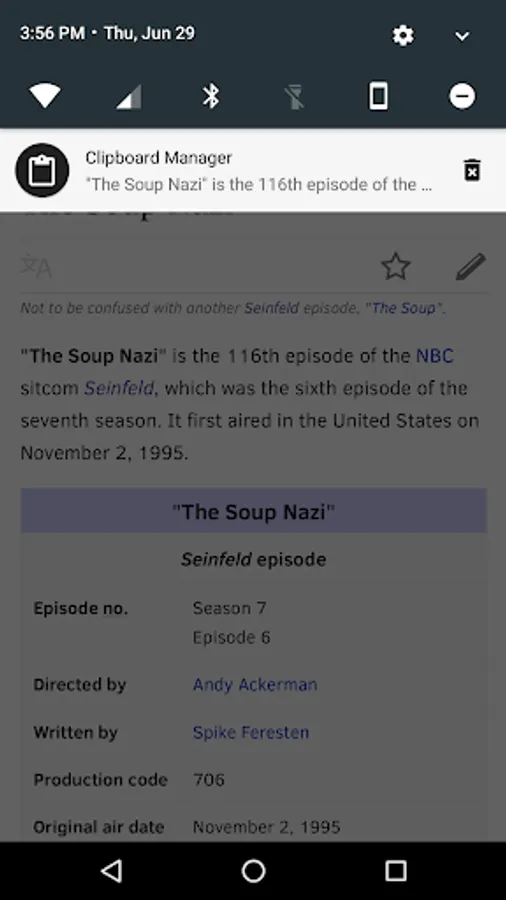Toggle Bluetooth quick setting
Image resolution: width=506 pixels, height=900 pixels.
click(211, 96)
